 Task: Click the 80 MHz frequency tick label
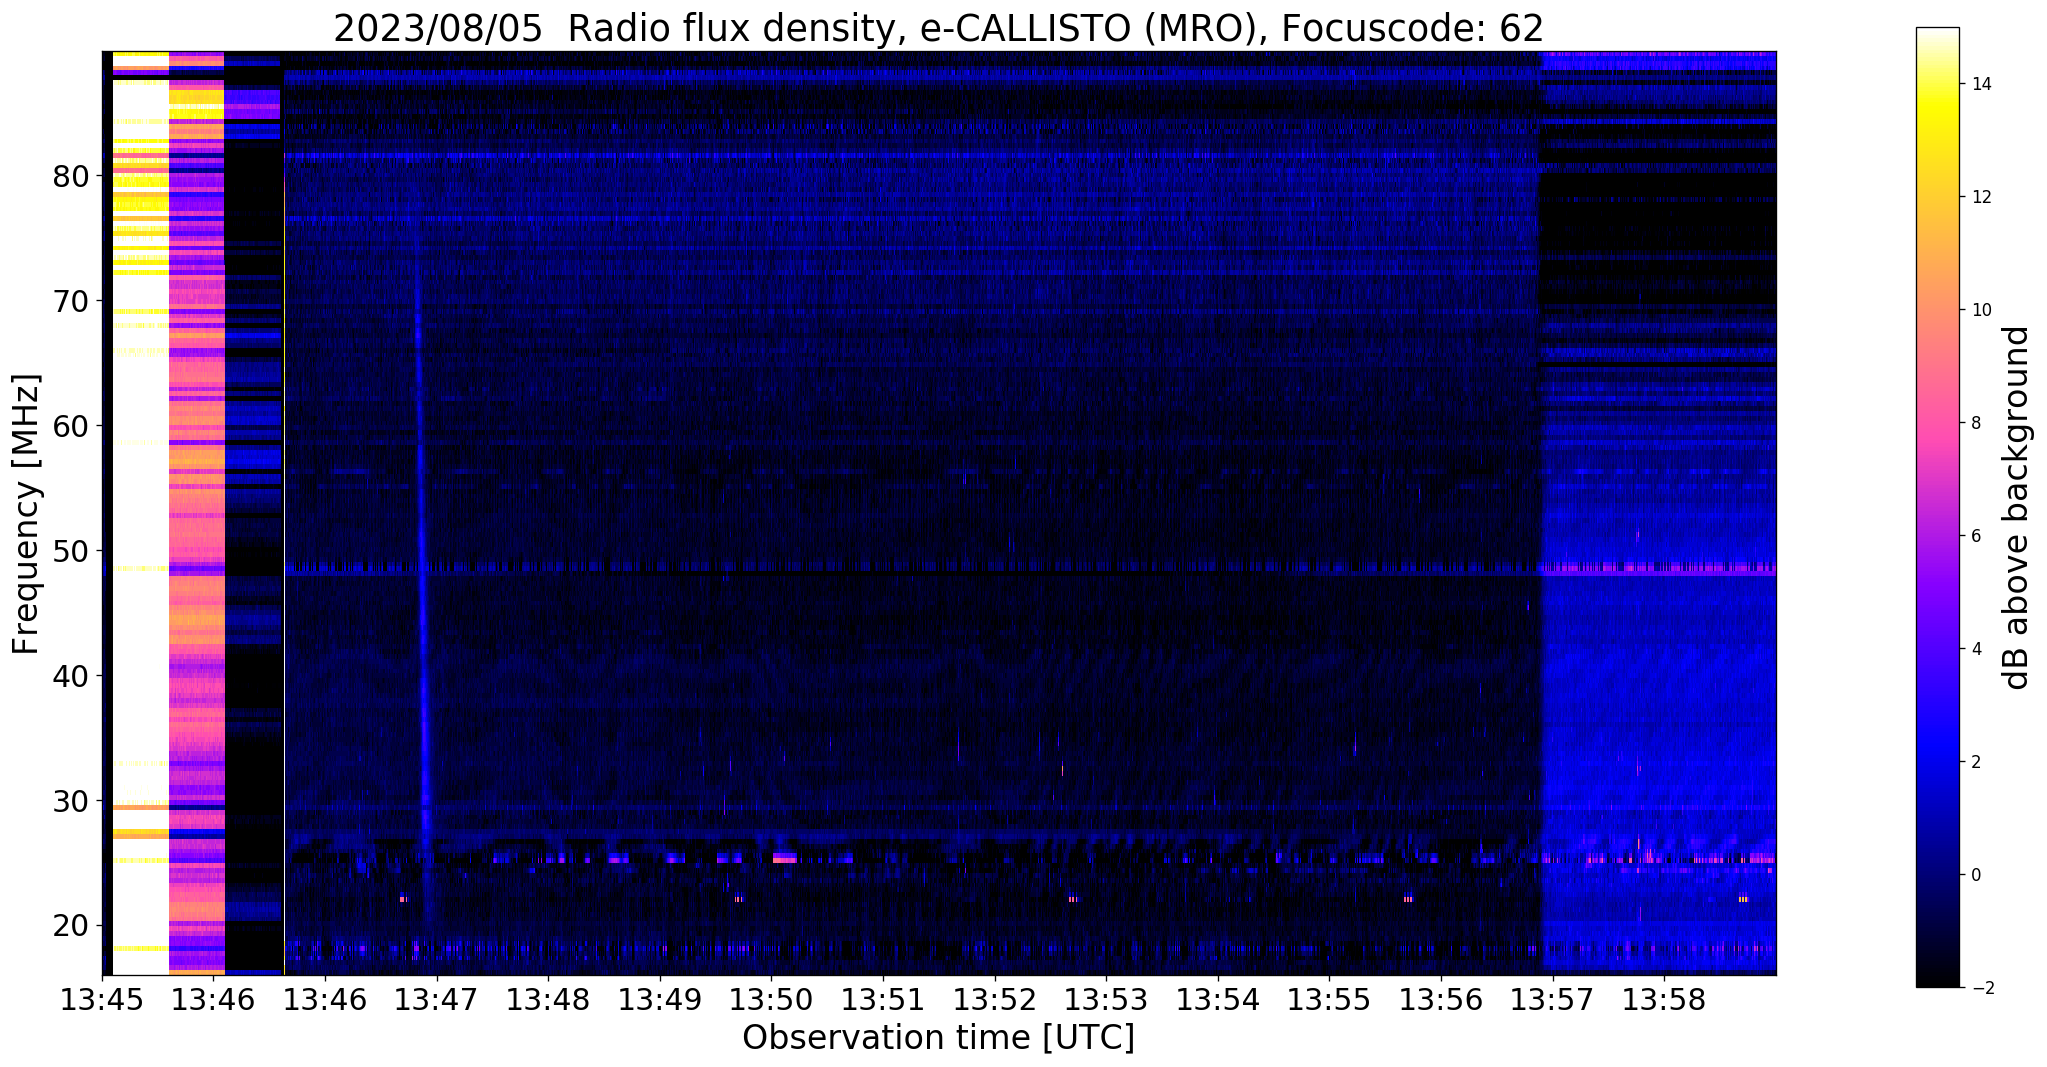(70, 176)
